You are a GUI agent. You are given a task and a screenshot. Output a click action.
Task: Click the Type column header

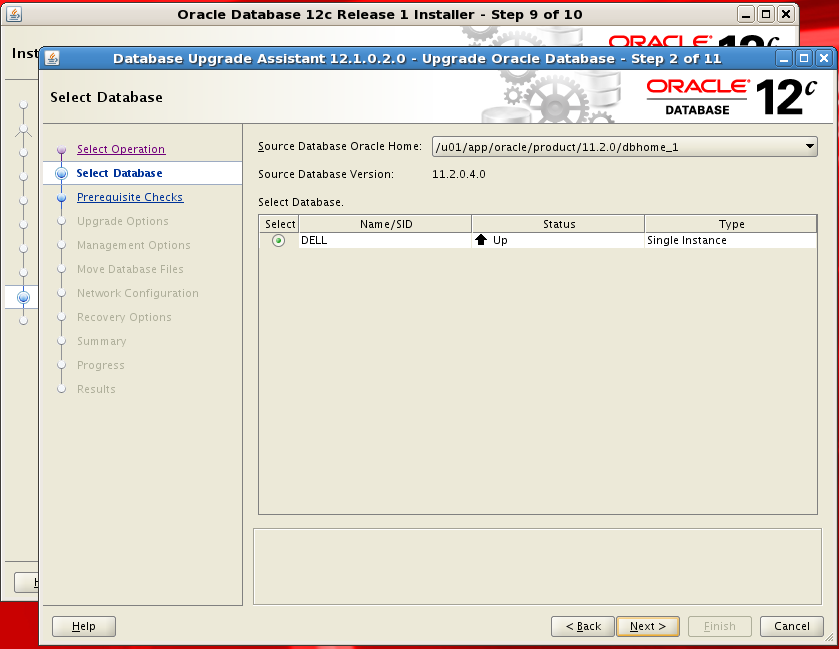(731, 224)
